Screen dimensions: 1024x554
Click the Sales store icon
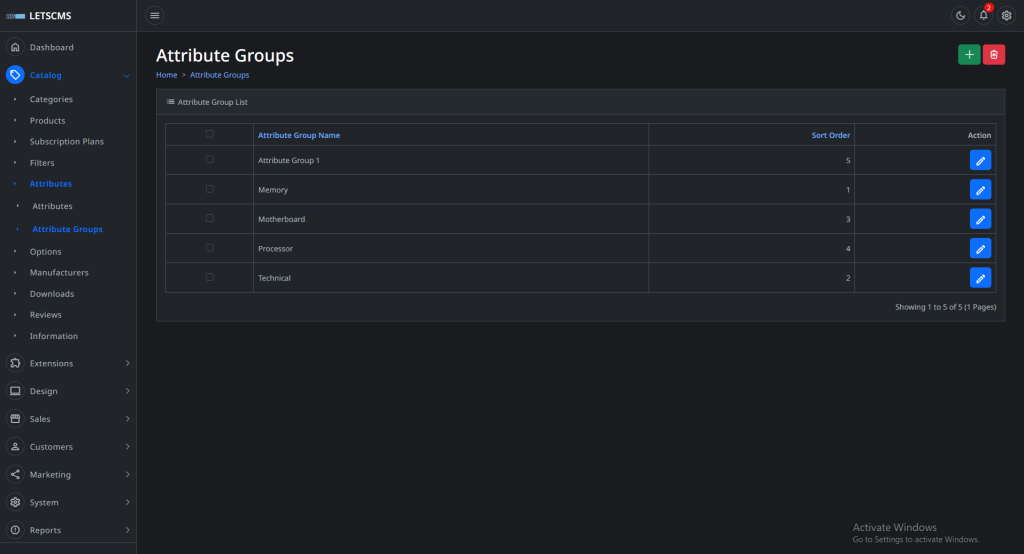[x=15, y=419]
